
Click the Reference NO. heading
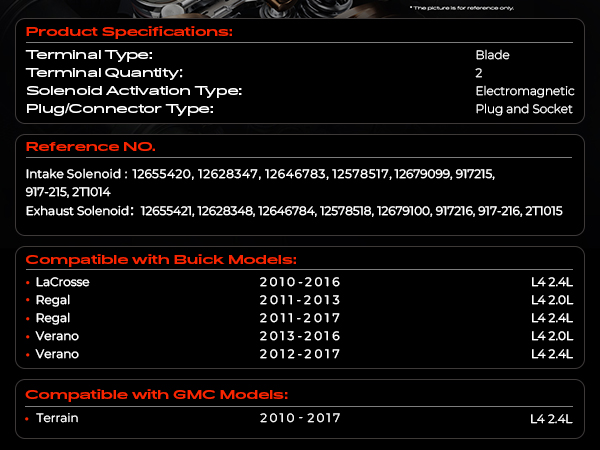pos(91,147)
